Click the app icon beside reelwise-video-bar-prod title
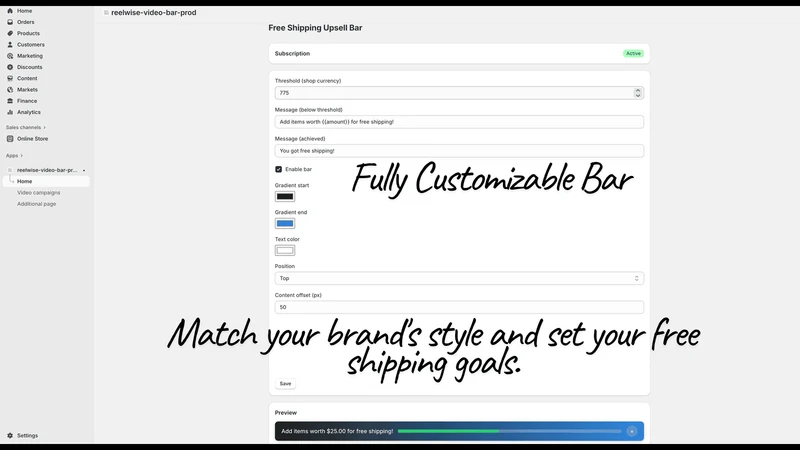Screen dimensions: 800x450 point(106,12)
